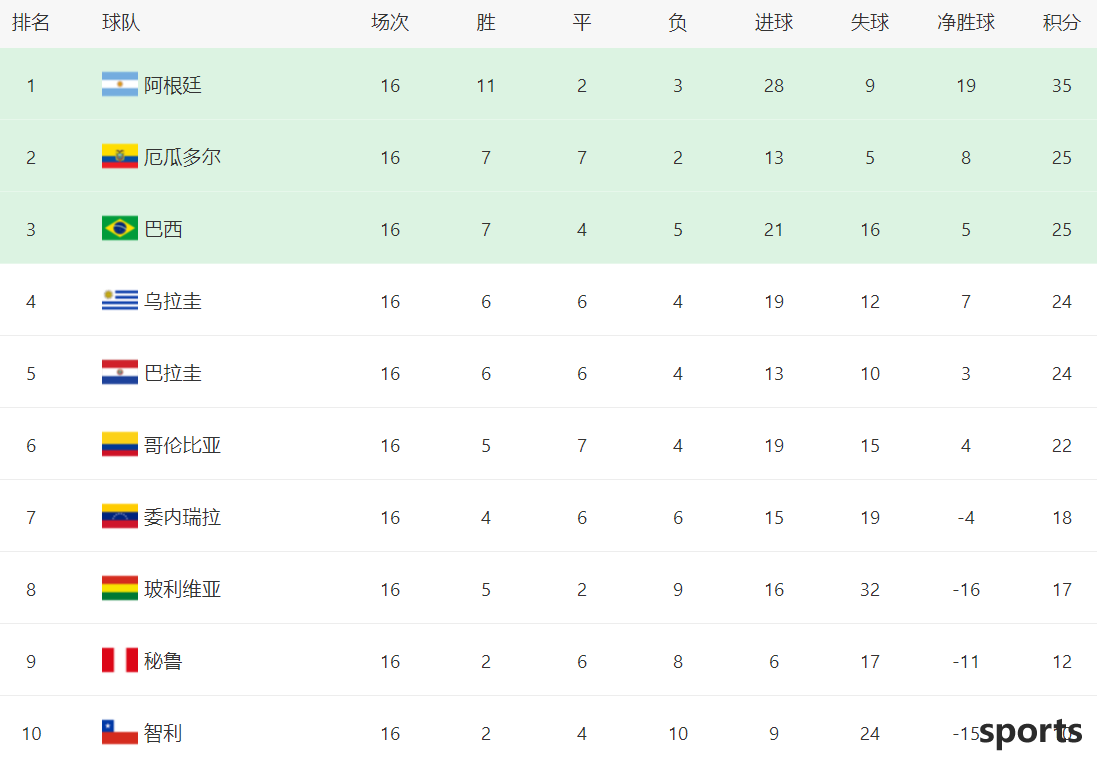
Task: Select the 净胜球 column header
Action: [x=965, y=23]
